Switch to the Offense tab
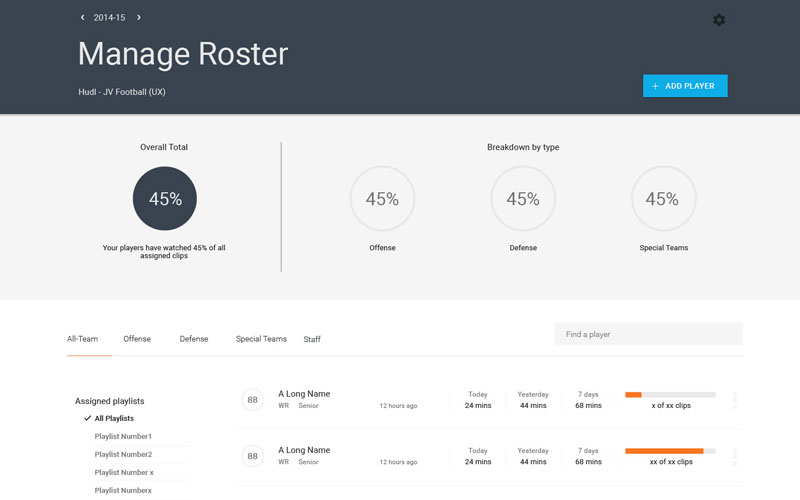The image size is (800, 500). point(137,339)
